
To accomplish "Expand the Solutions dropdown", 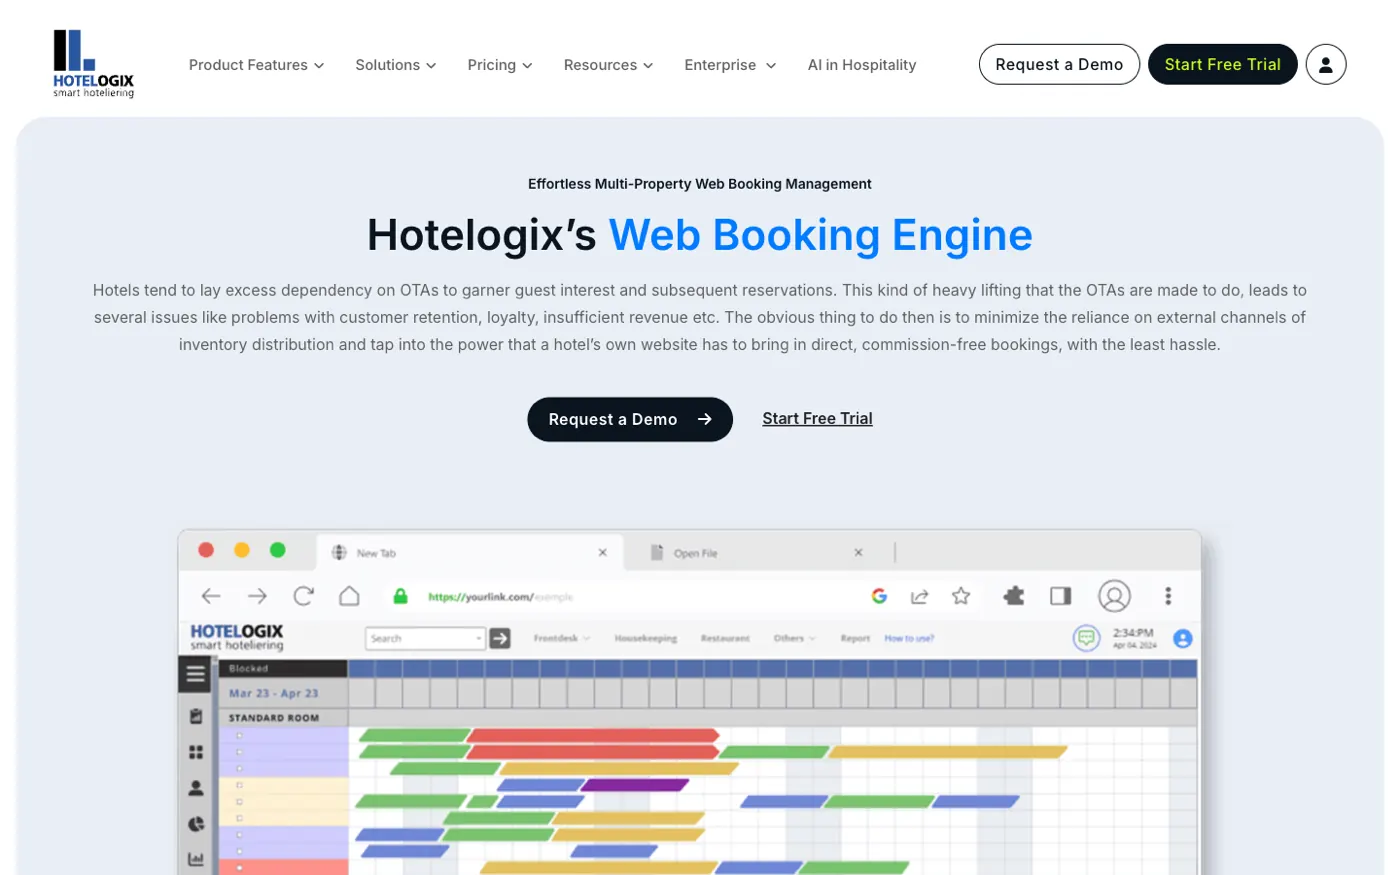I will click(396, 65).
